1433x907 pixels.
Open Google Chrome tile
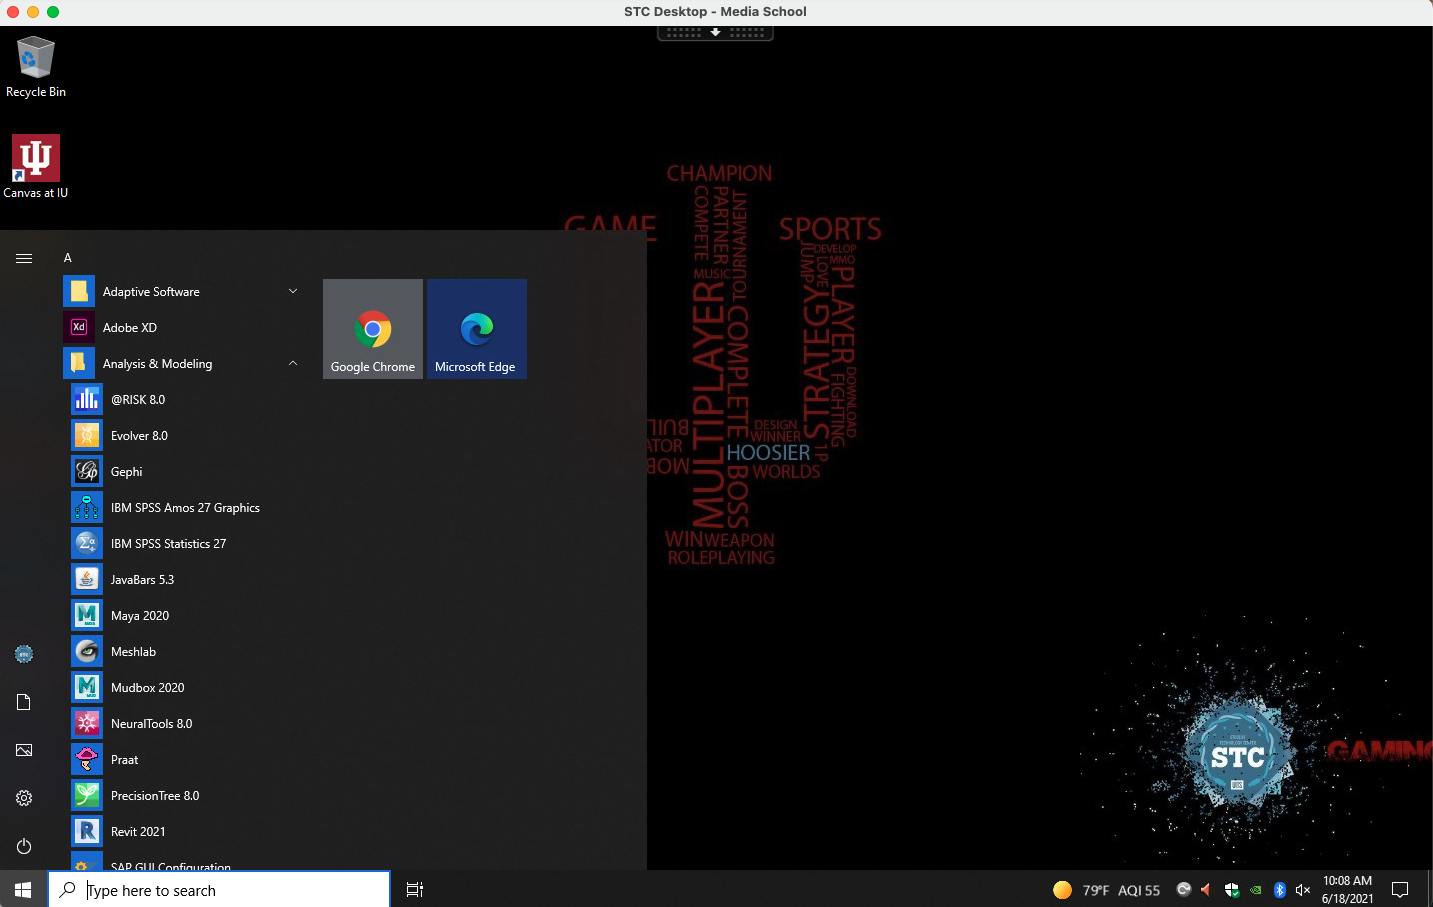(x=373, y=329)
